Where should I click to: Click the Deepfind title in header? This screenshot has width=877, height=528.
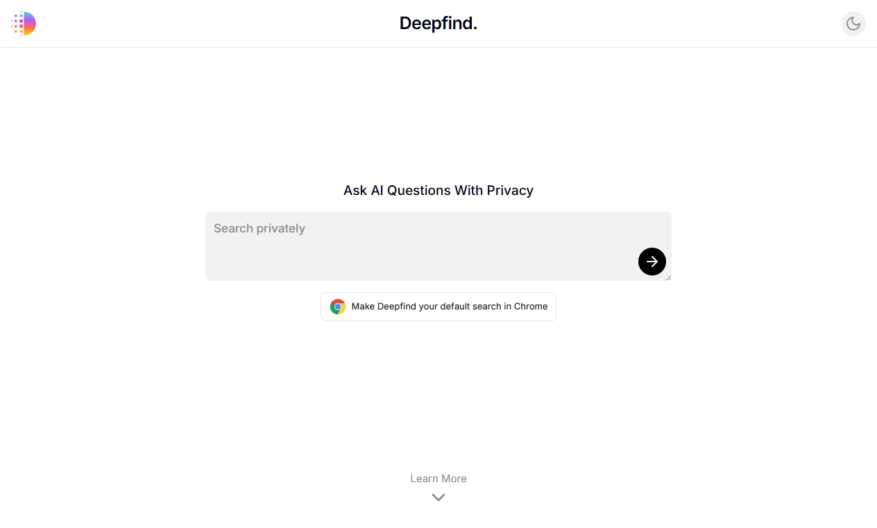438,23
